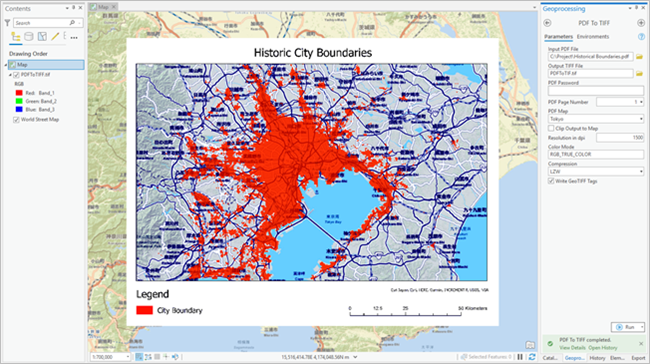Pin the Geoprocessing pane auto-hide icon
Viewport: 650px width, 364px height.
point(637,8)
